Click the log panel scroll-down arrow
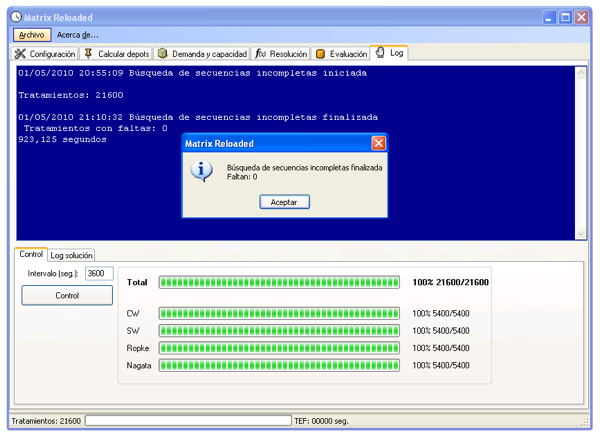This screenshot has height=437, width=600. [x=581, y=233]
